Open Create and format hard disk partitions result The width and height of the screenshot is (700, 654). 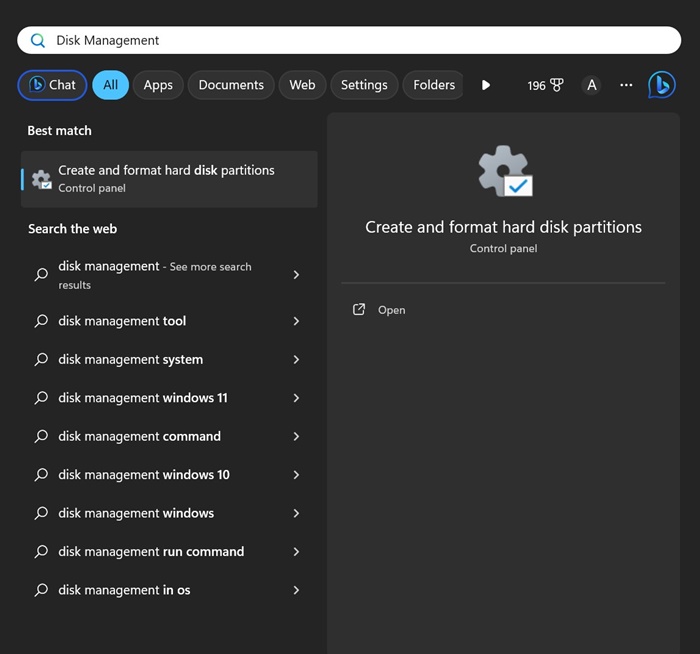(169, 179)
